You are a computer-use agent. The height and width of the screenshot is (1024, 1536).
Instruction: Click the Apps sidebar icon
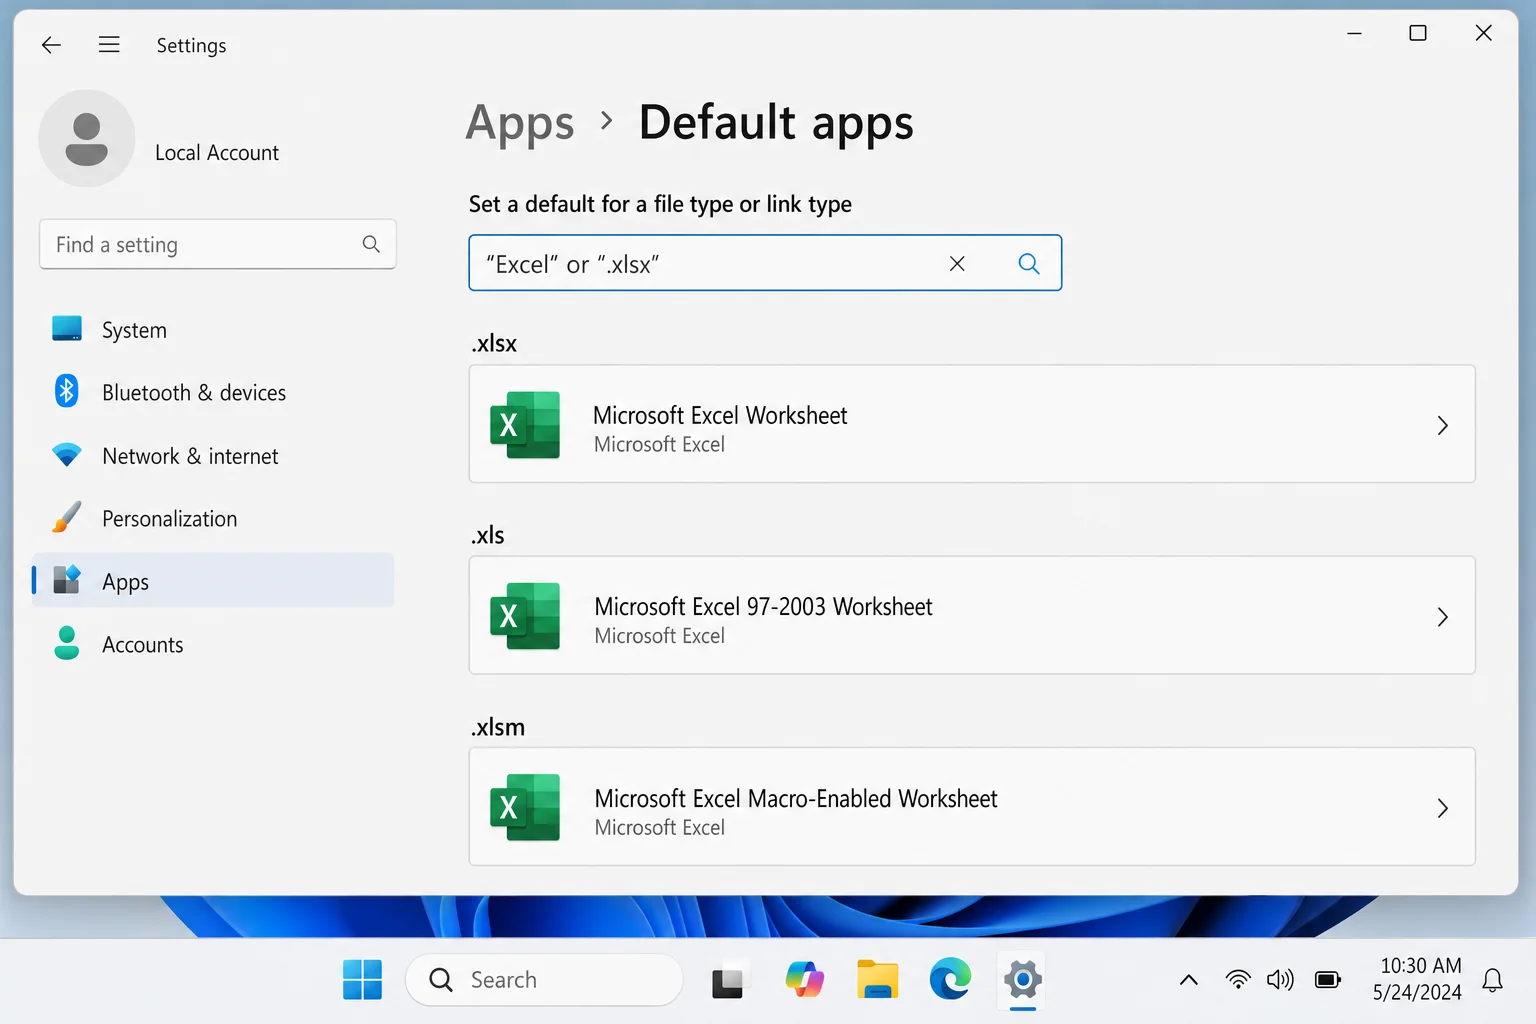tap(67, 580)
